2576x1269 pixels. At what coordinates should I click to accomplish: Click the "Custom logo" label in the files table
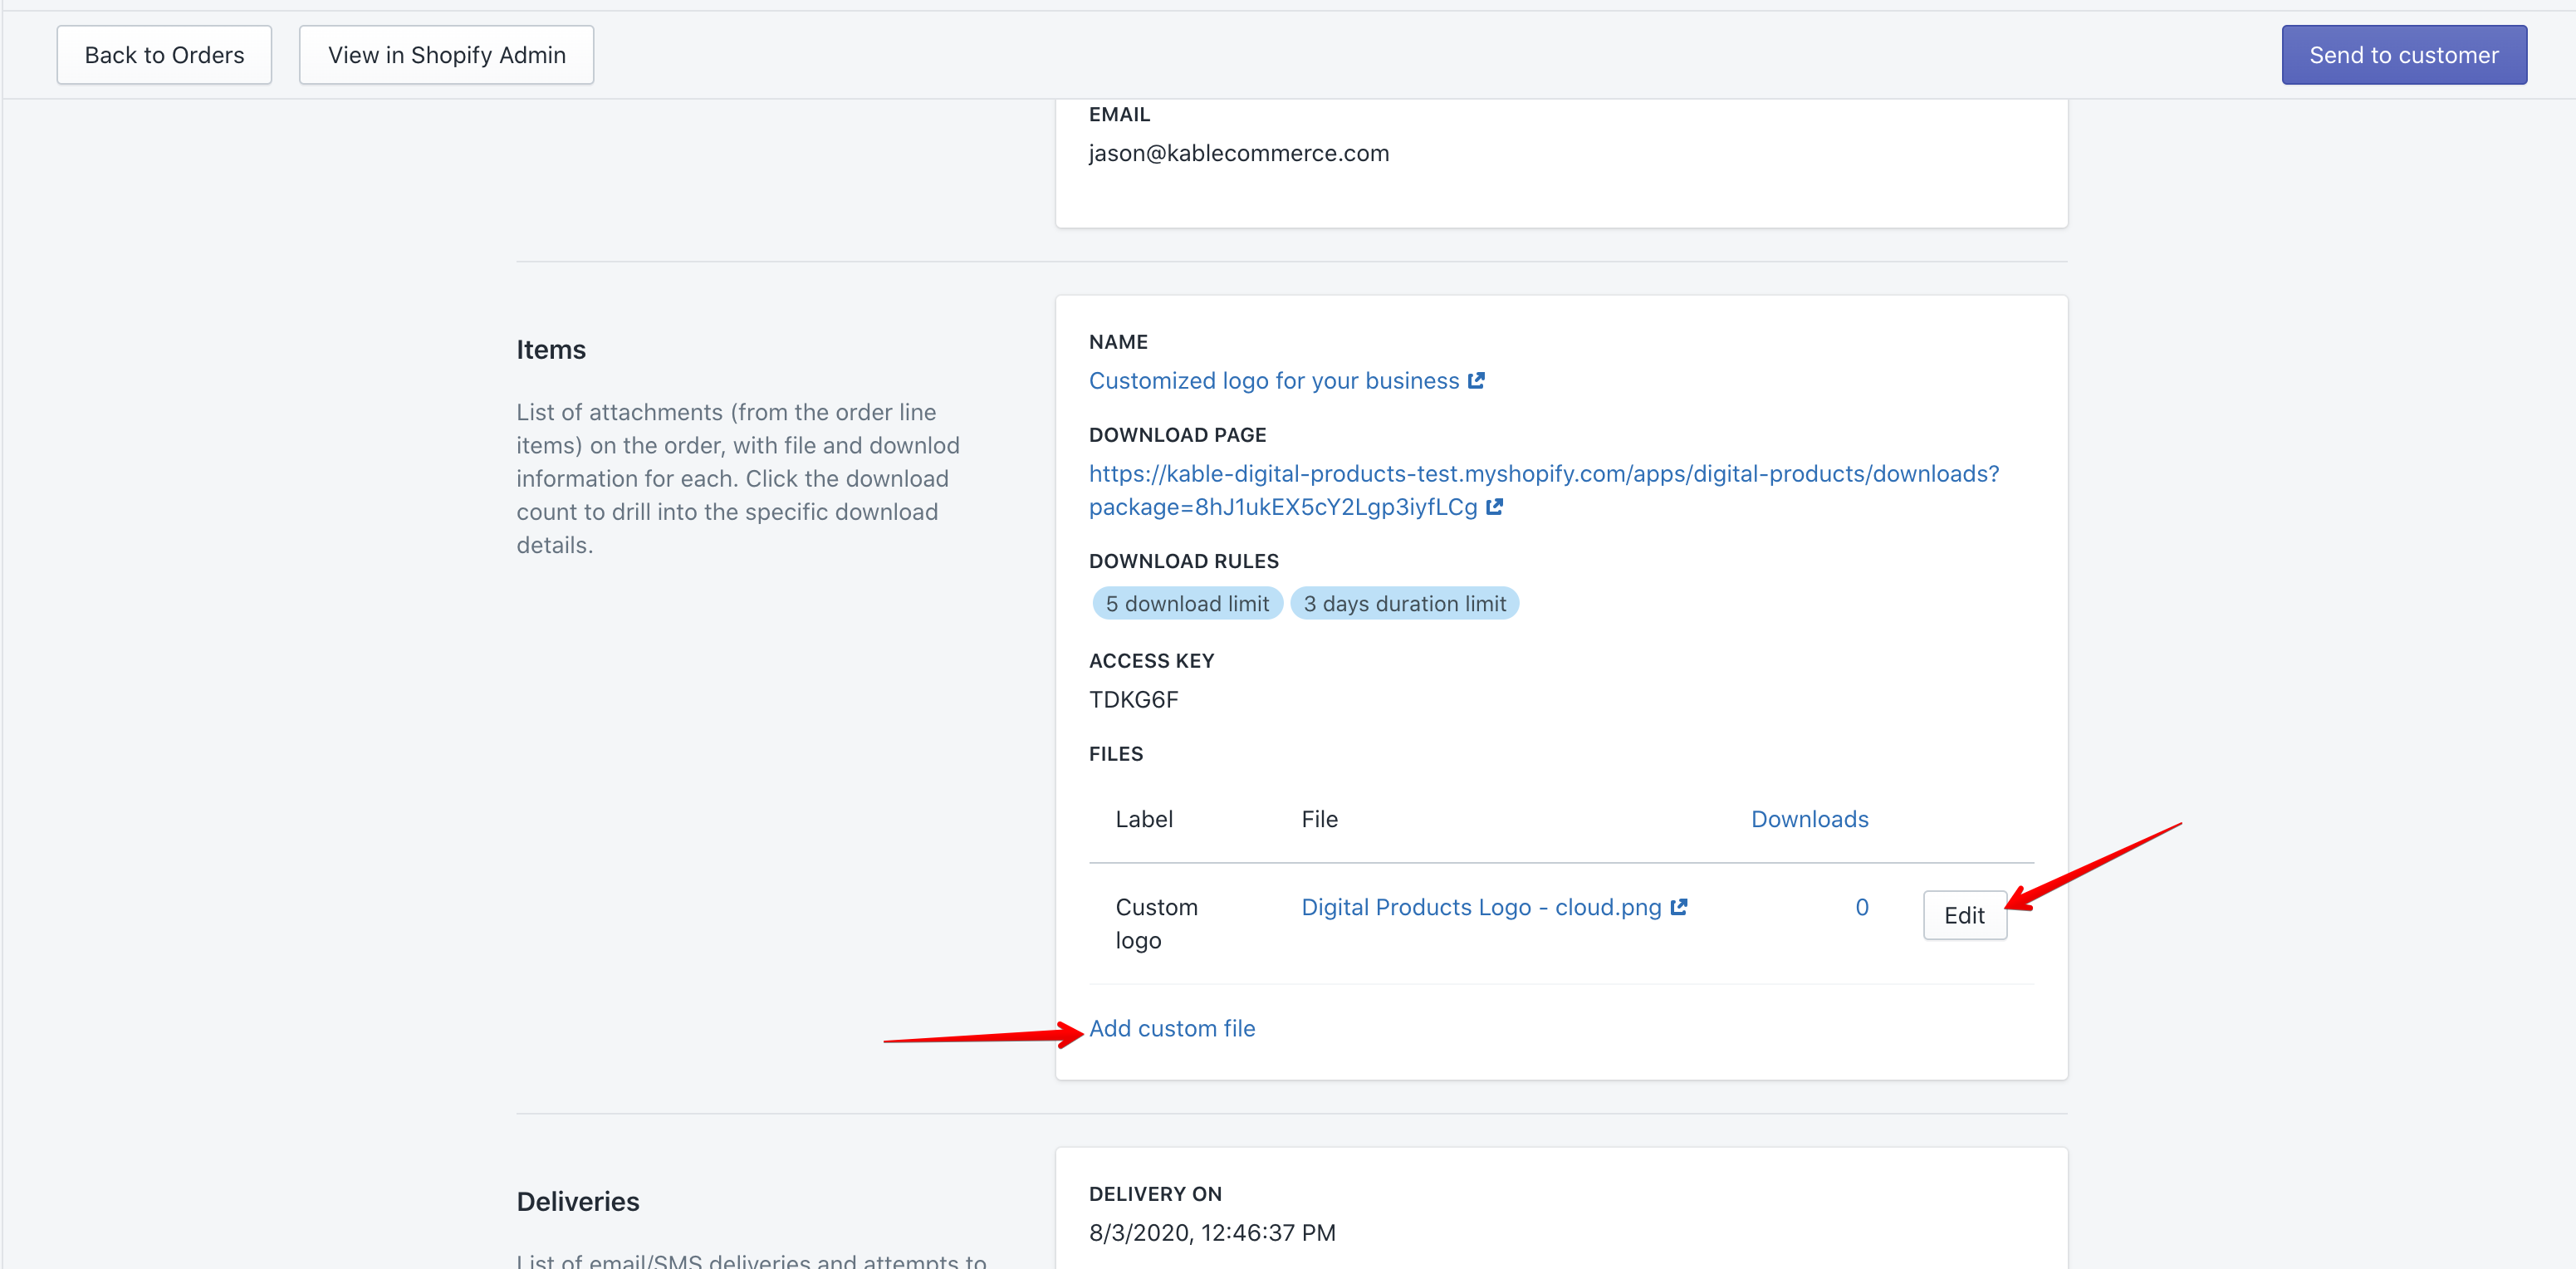[x=1156, y=922]
